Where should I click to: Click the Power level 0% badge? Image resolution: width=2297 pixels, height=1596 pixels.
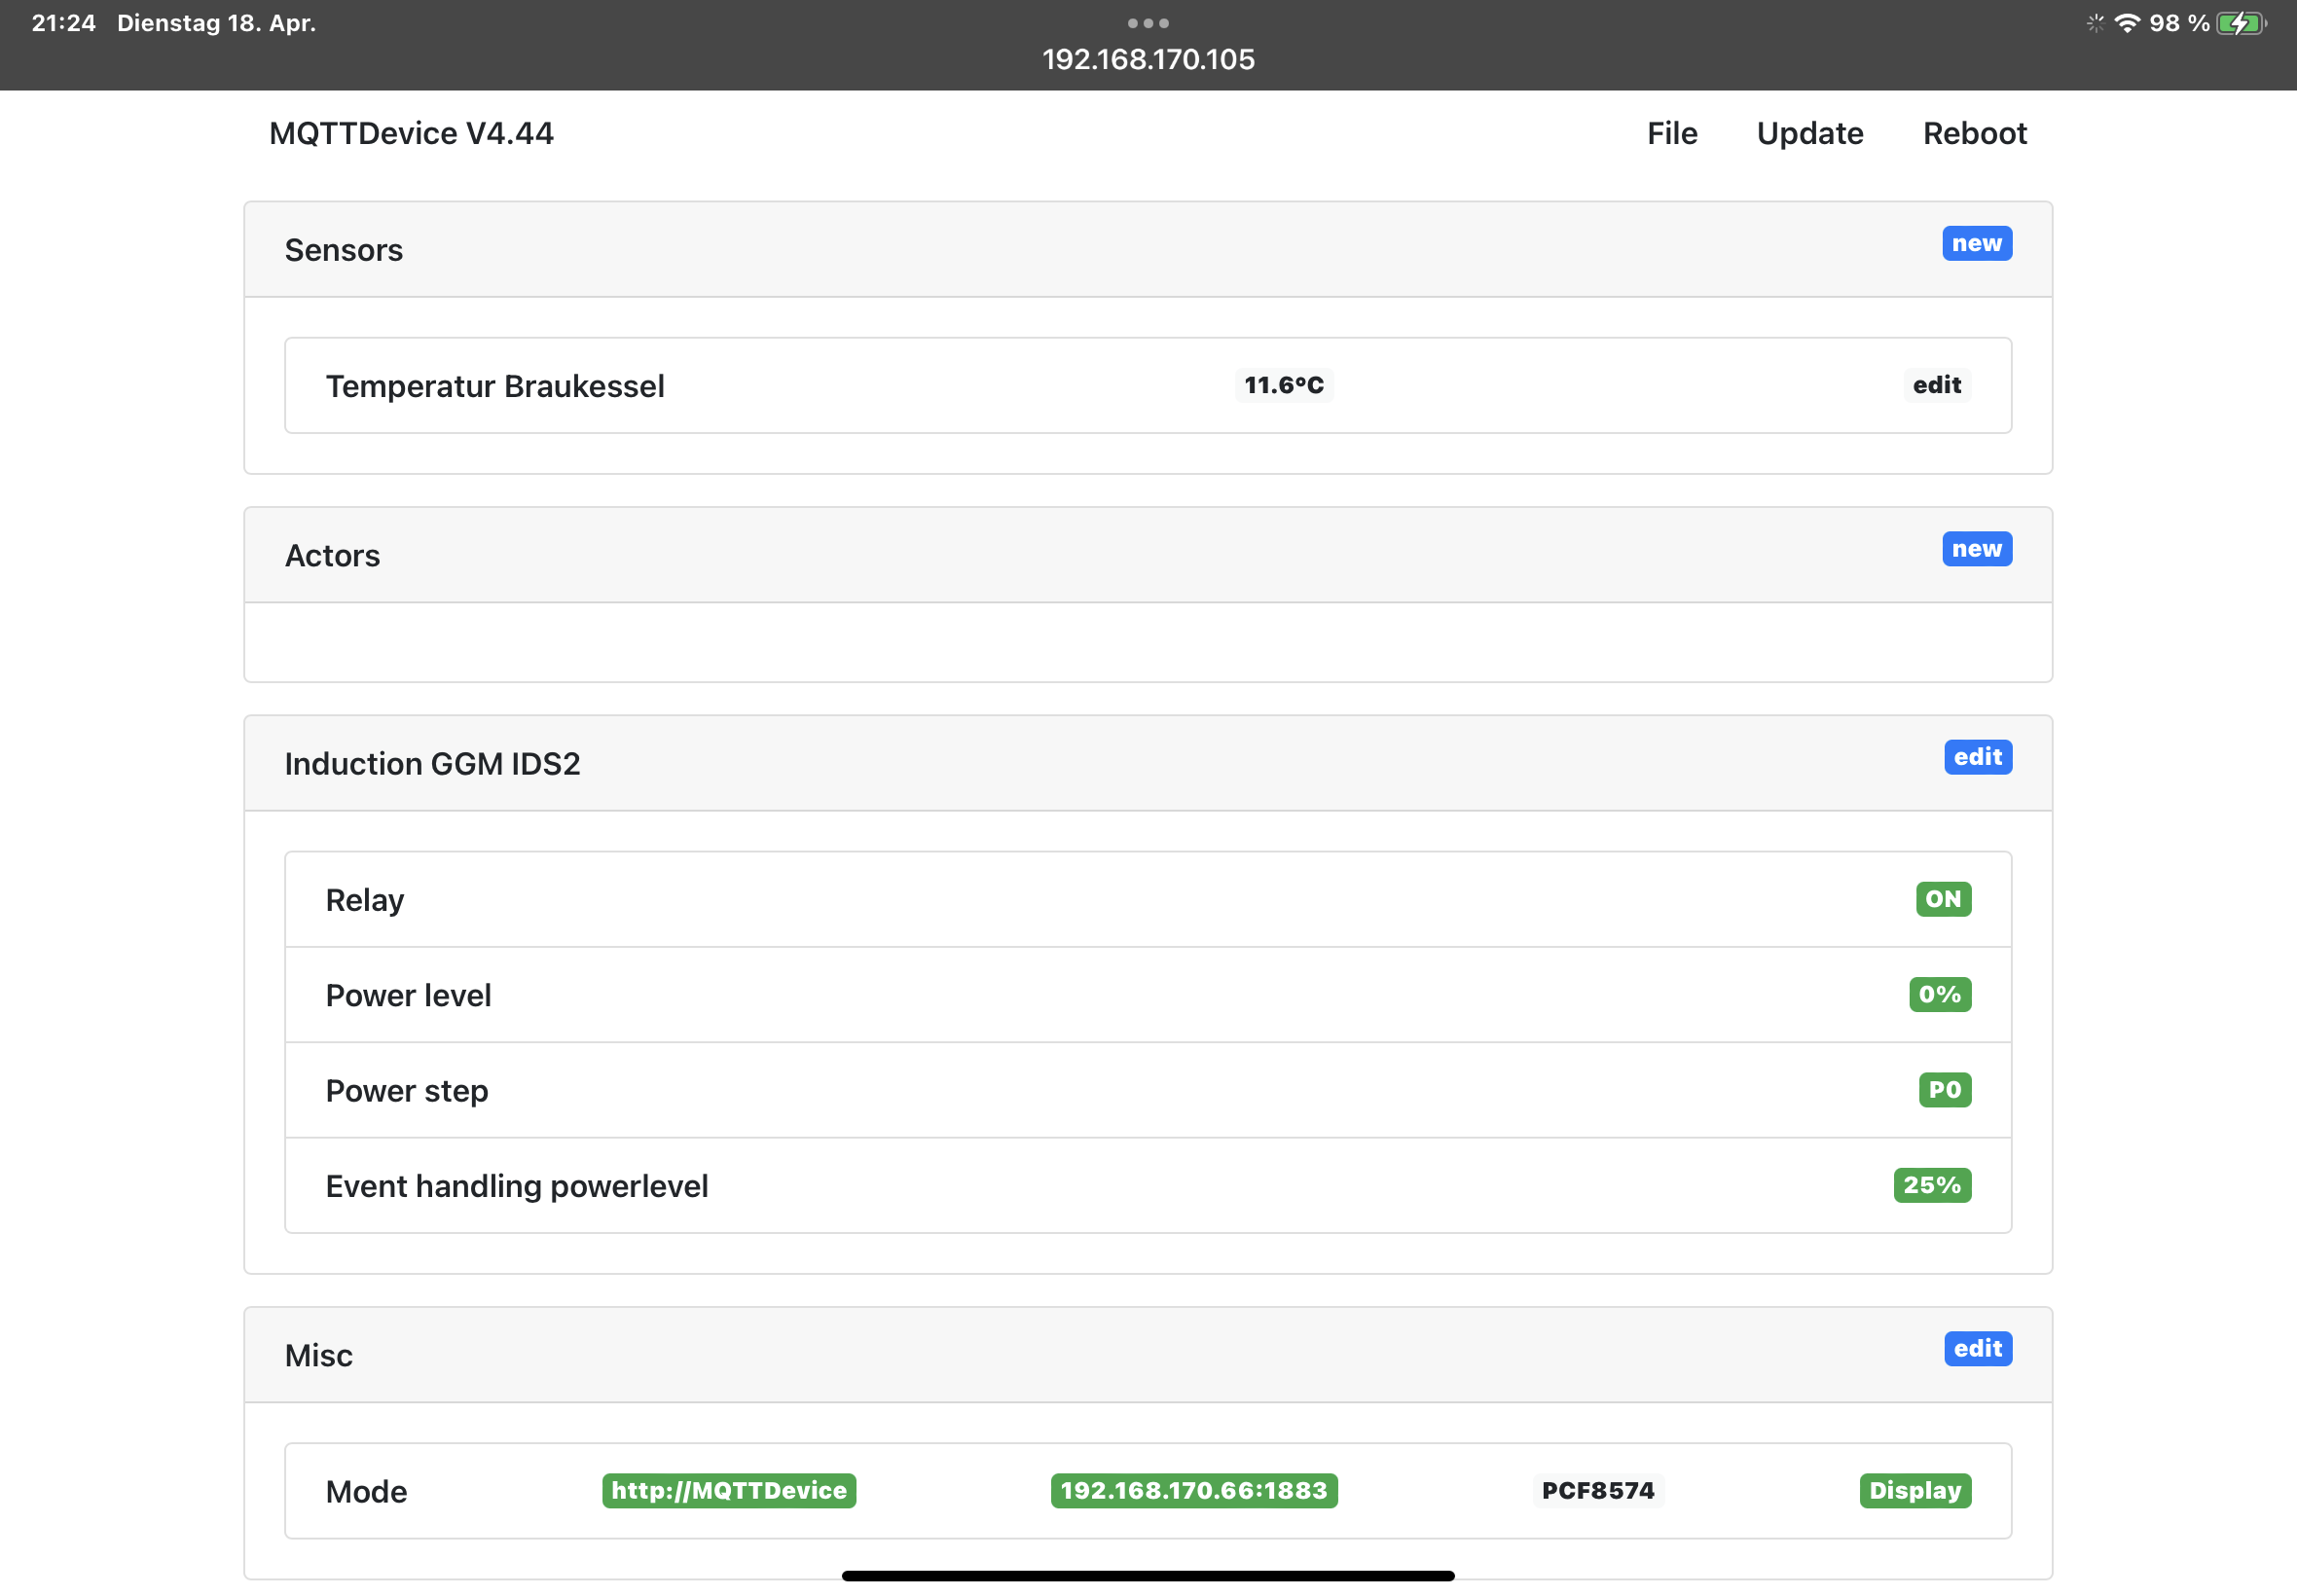pyautogui.click(x=1939, y=994)
